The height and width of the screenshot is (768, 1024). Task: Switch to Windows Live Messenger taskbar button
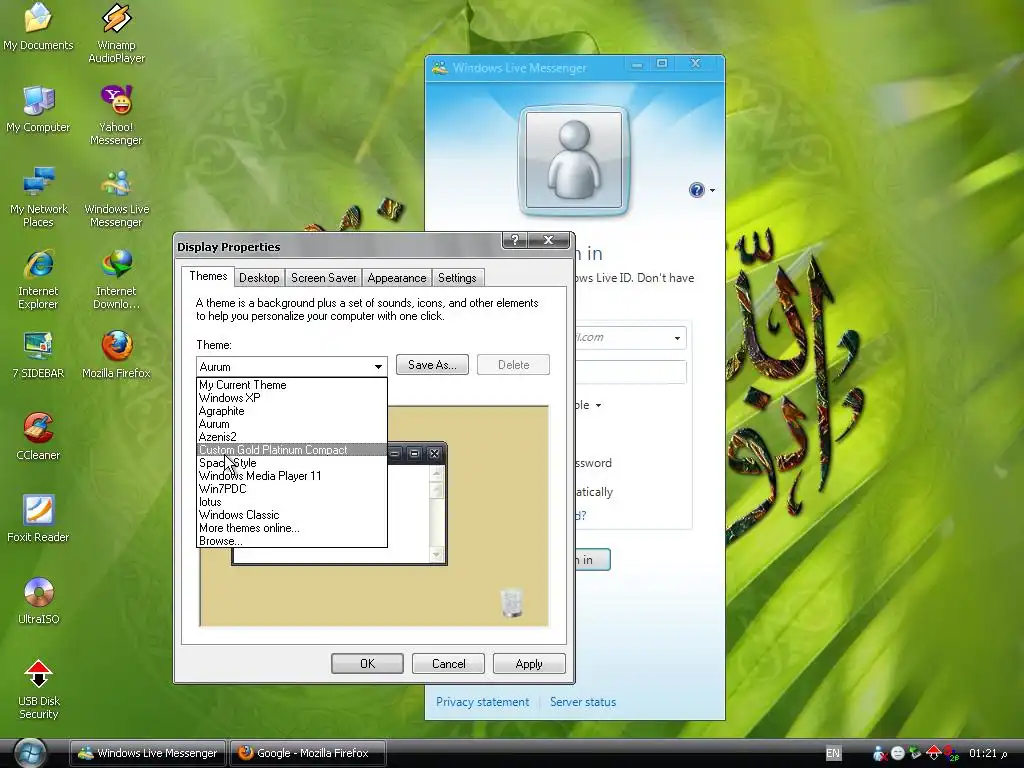point(148,753)
